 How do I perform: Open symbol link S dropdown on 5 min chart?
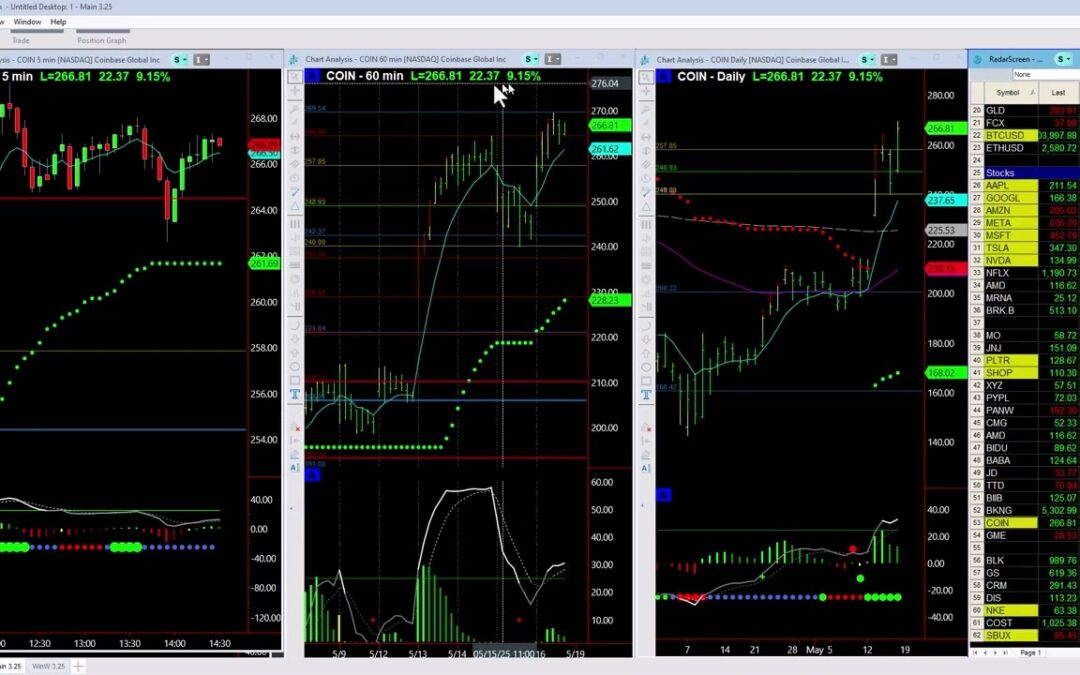click(180, 60)
